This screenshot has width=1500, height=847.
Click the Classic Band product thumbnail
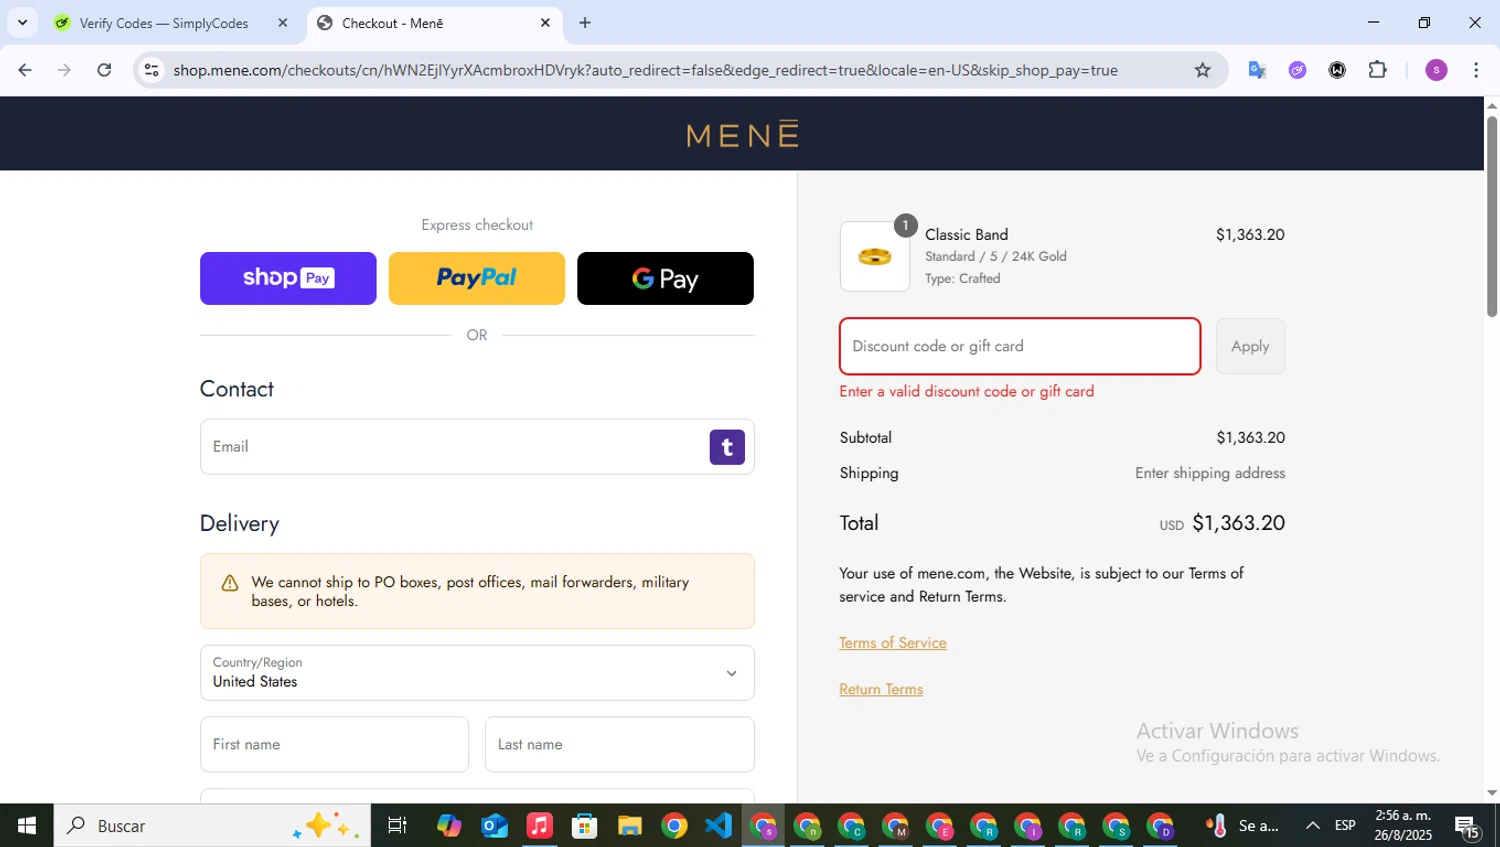tap(875, 257)
